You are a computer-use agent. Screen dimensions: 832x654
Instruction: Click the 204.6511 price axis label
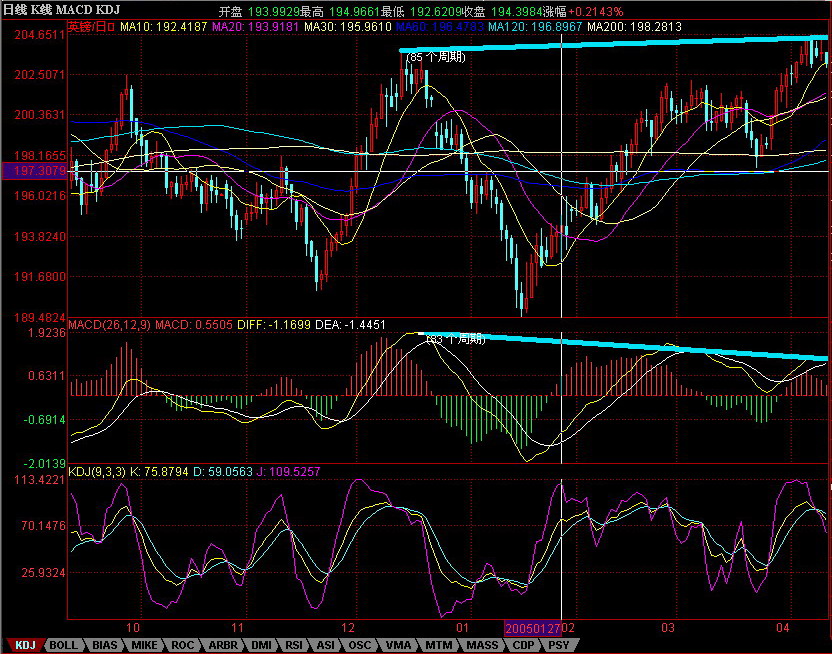coord(40,35)
